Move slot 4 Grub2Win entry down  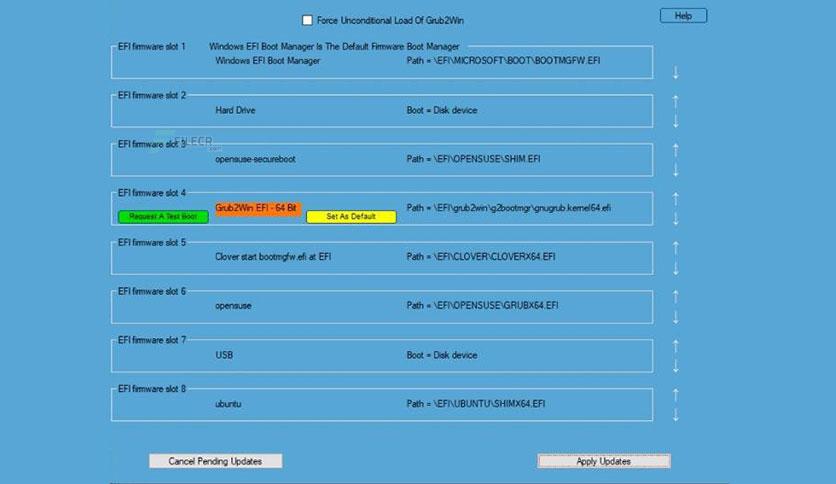(x=676, y=219)
